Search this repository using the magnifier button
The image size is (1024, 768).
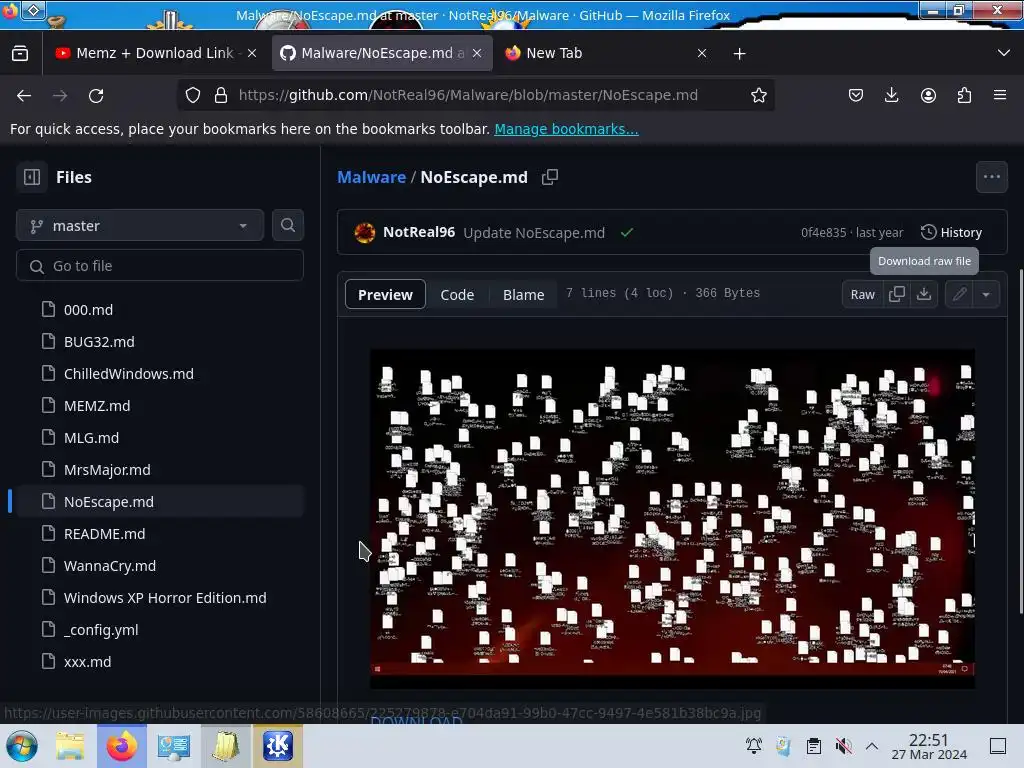(288, 225)
